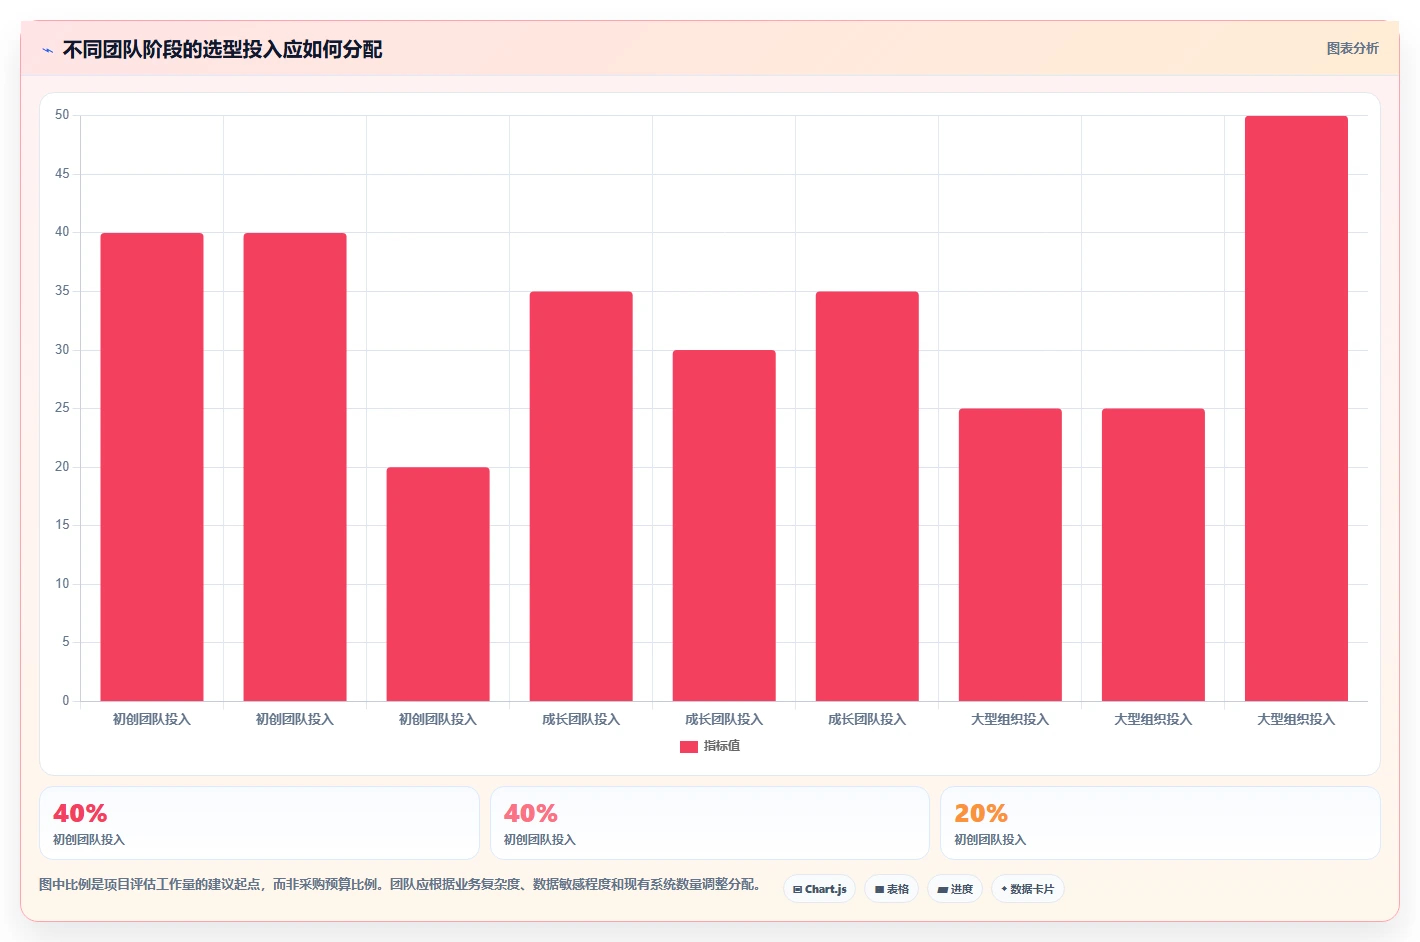The image size is (1420, 942).
Task: Click the orange 20% figure
Action: [981, 813]
